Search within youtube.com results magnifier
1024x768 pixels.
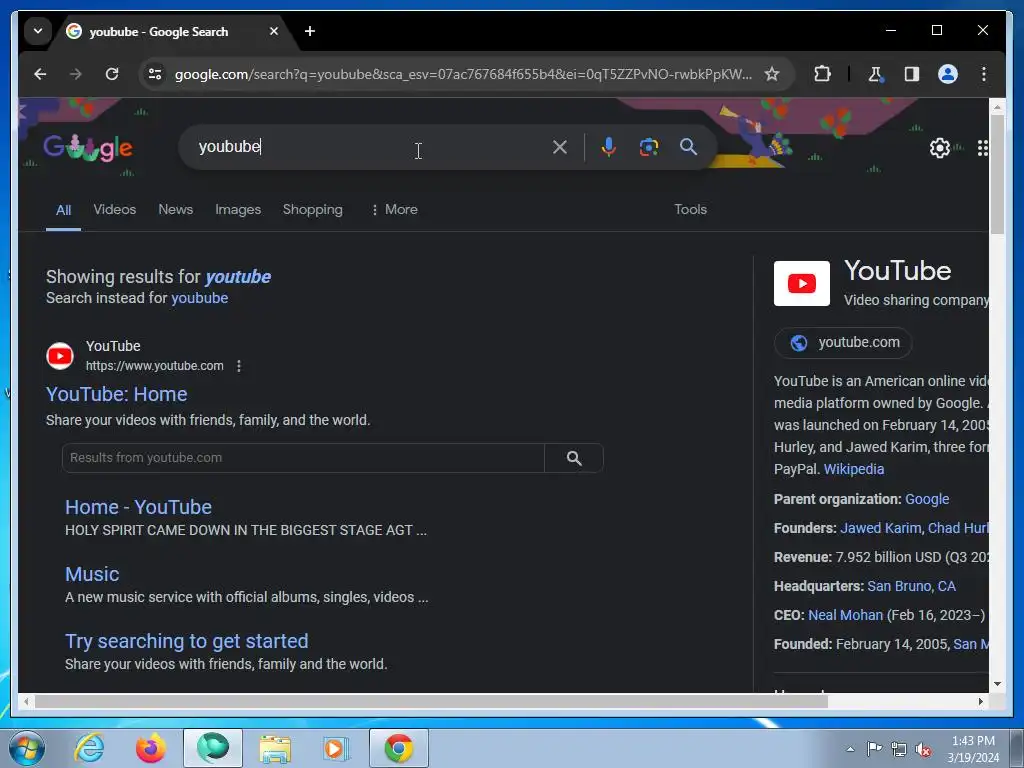[574, 458]
